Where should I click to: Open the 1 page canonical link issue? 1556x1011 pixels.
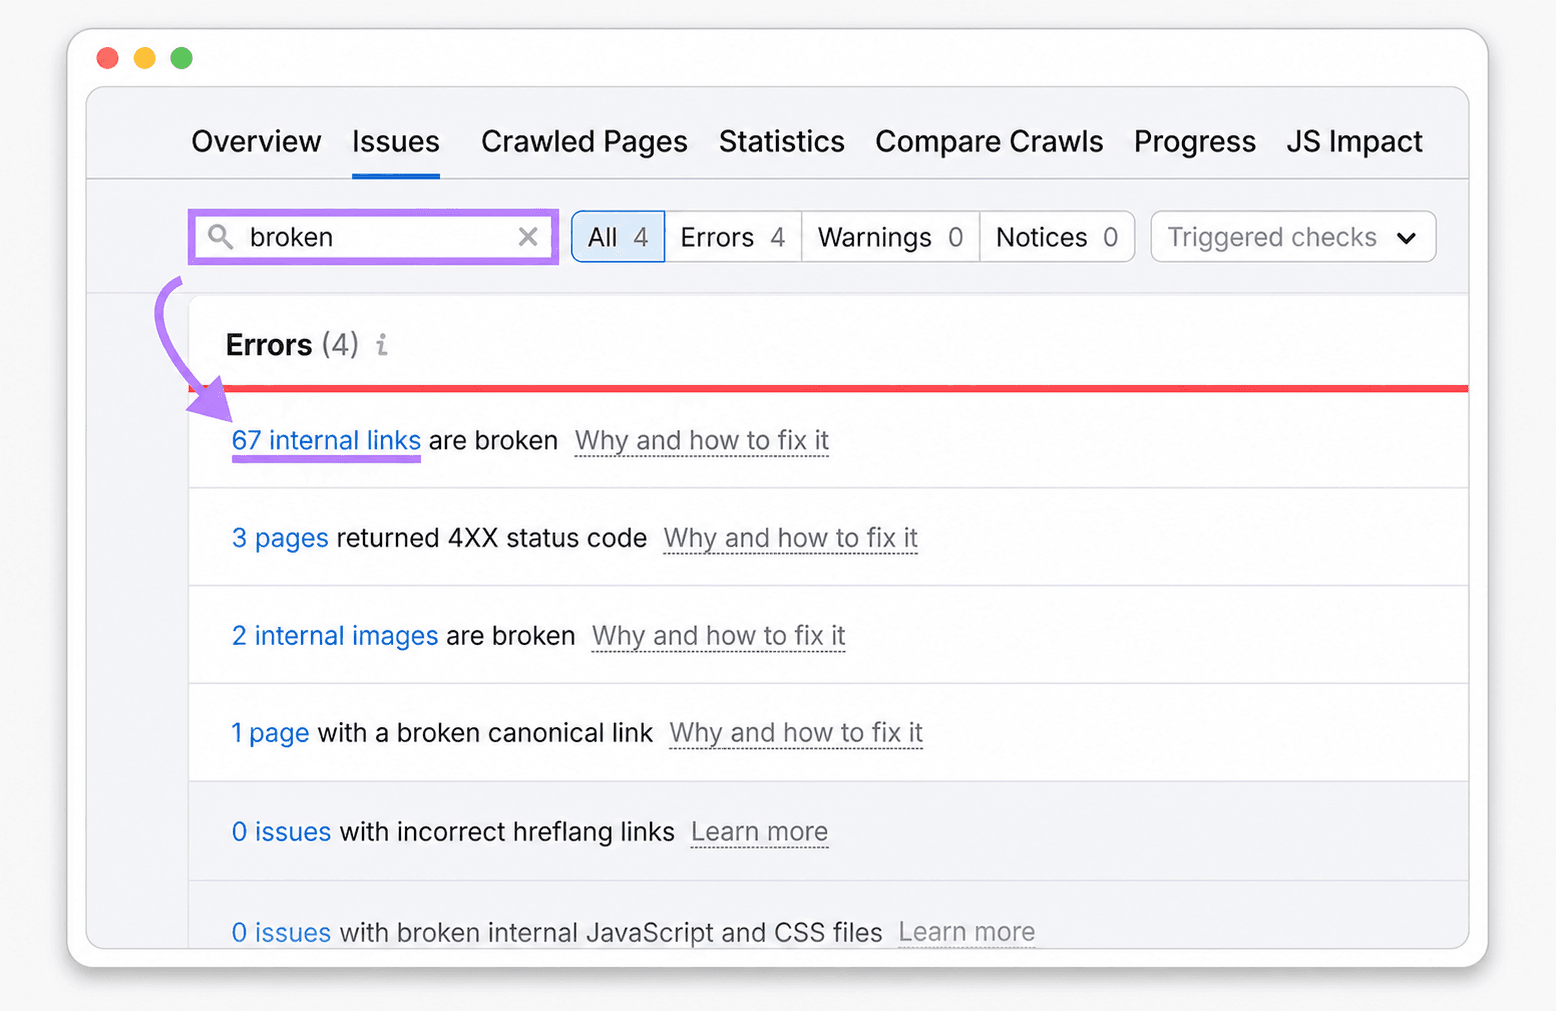pos(270,733)
